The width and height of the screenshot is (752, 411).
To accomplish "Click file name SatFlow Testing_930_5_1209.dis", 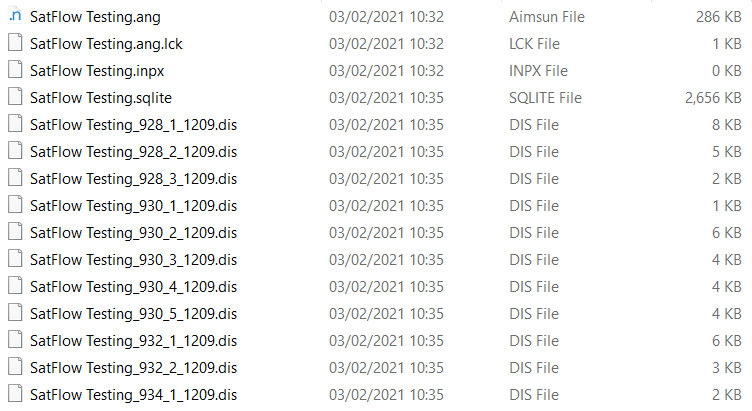I will (x=133, y=314).
